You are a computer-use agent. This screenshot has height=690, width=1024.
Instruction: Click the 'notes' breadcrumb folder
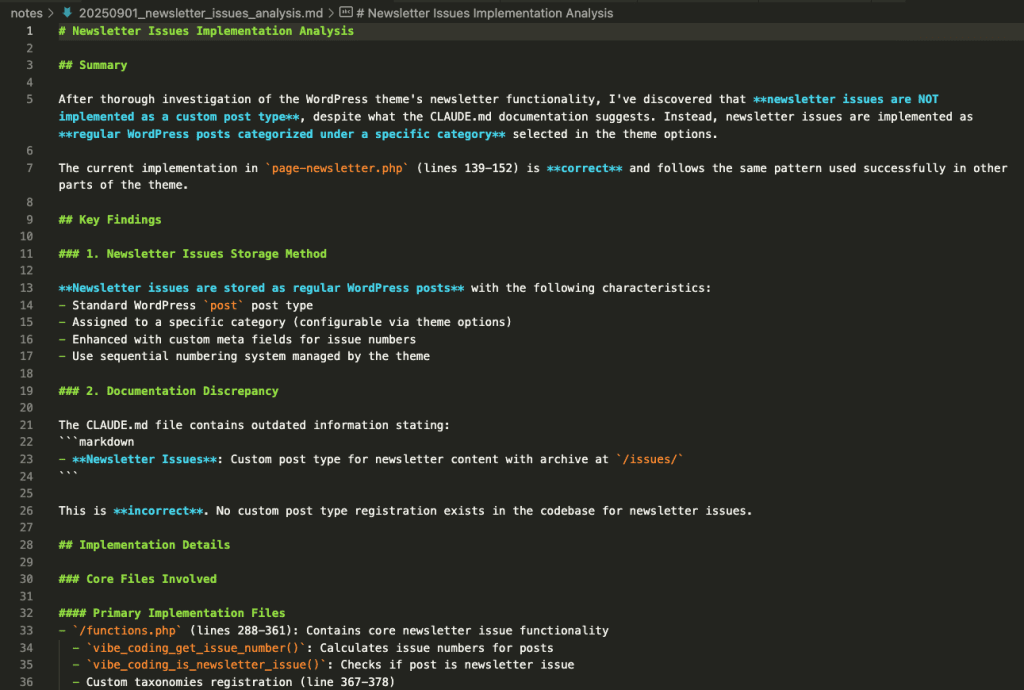[26, 13]
